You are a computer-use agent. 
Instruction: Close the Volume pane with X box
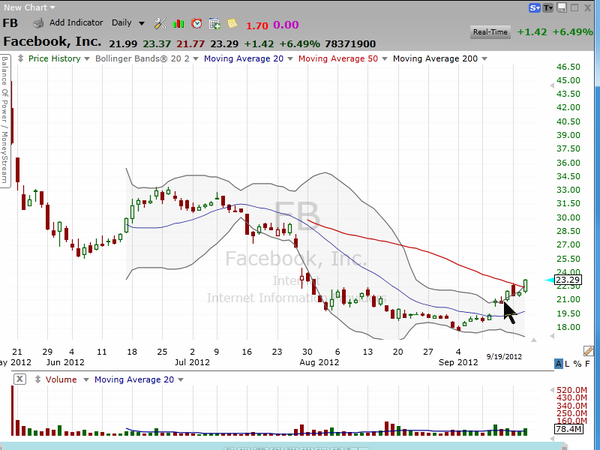[20, 379]
